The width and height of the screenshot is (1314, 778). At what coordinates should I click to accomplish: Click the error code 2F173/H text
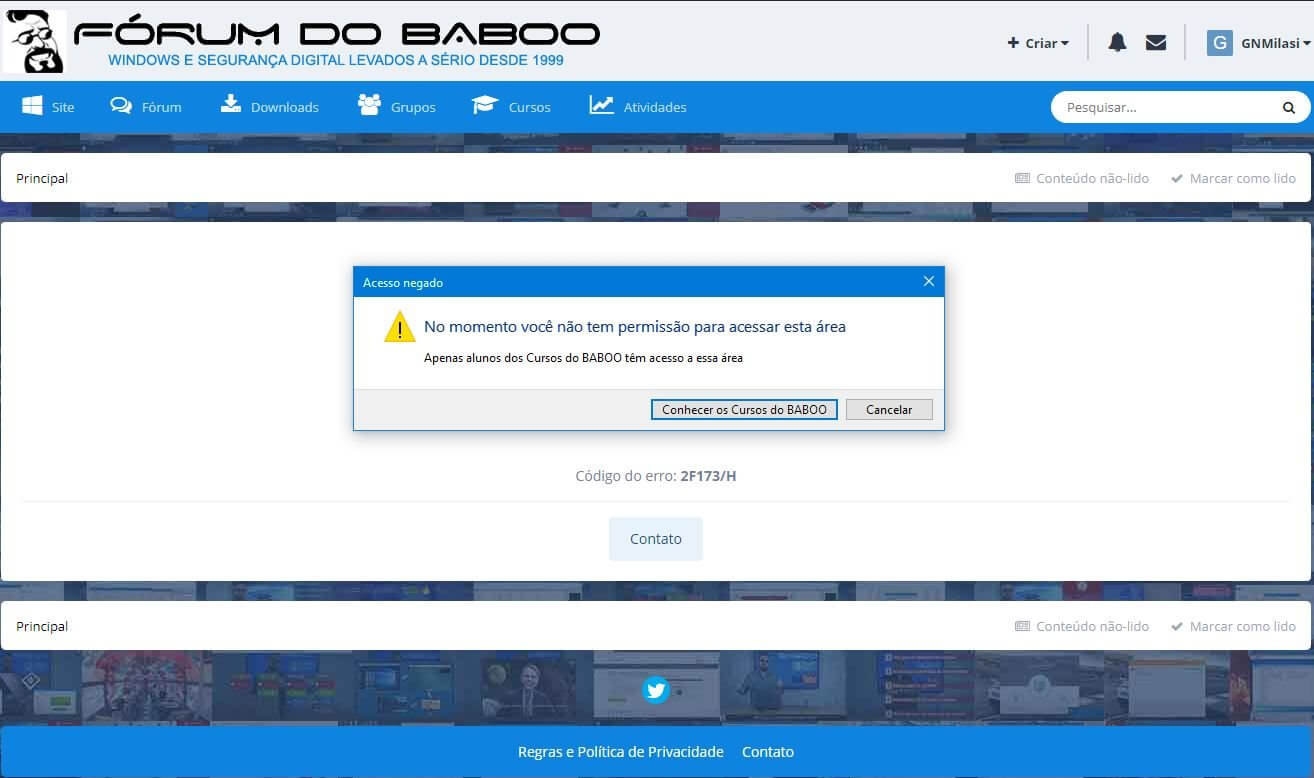(708, 476)
